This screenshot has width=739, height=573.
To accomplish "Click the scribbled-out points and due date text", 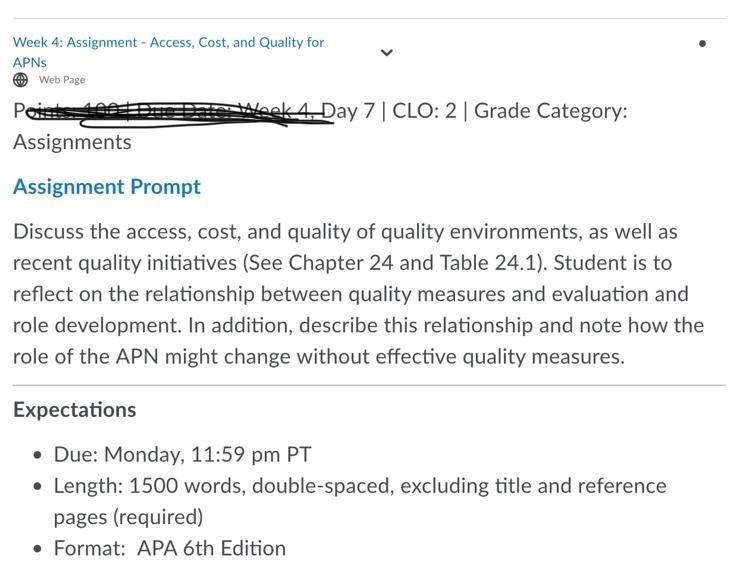I will click(173, 114).
